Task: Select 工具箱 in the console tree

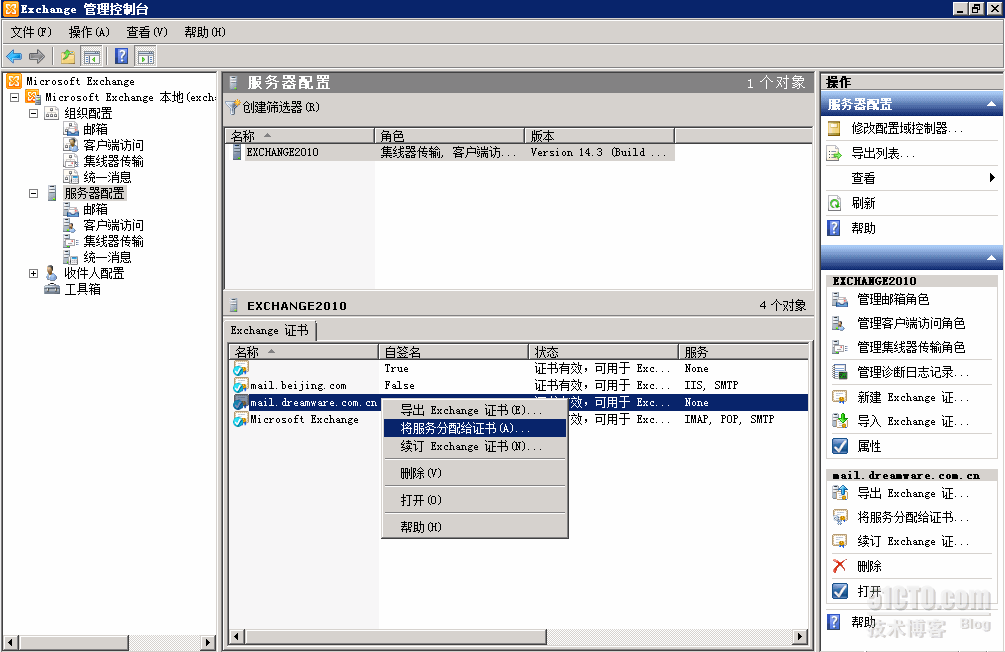Action: pyautogui.click(x=82, y=289)
